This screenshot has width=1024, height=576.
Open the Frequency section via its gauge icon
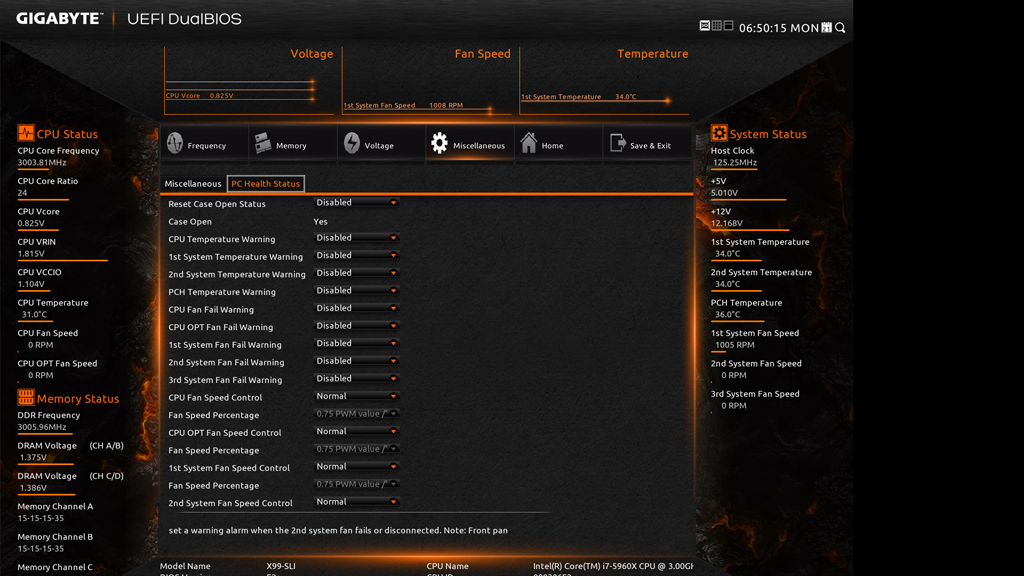175,144
